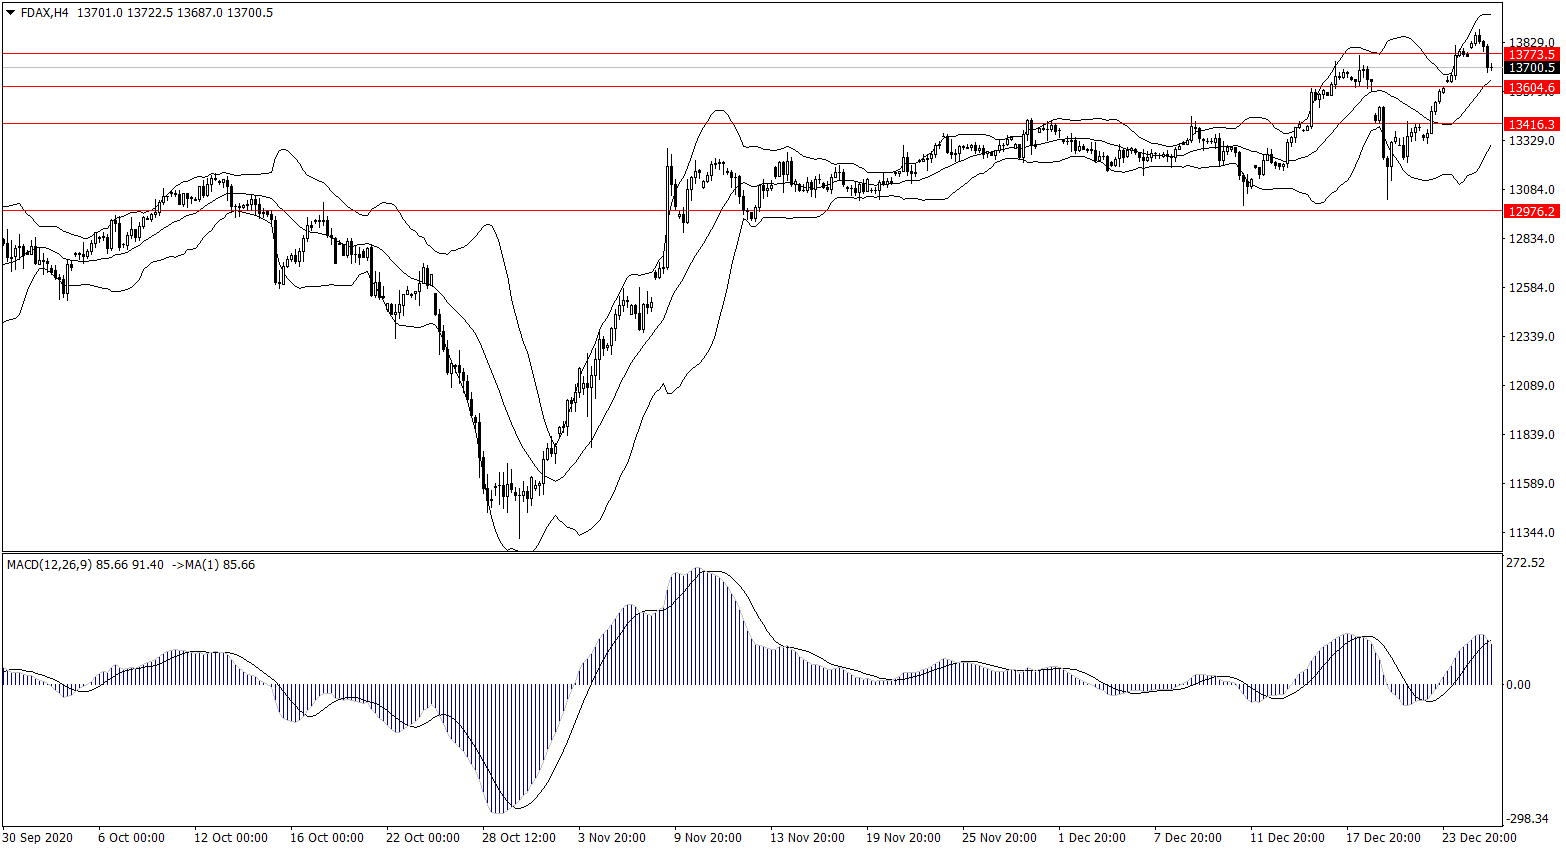Image resolution: width=1566 pixels, height=850 pixels.
Task: Click the 17 Dec 20:00 date label
Action: pyautogui.click(x=1382, y=838)
